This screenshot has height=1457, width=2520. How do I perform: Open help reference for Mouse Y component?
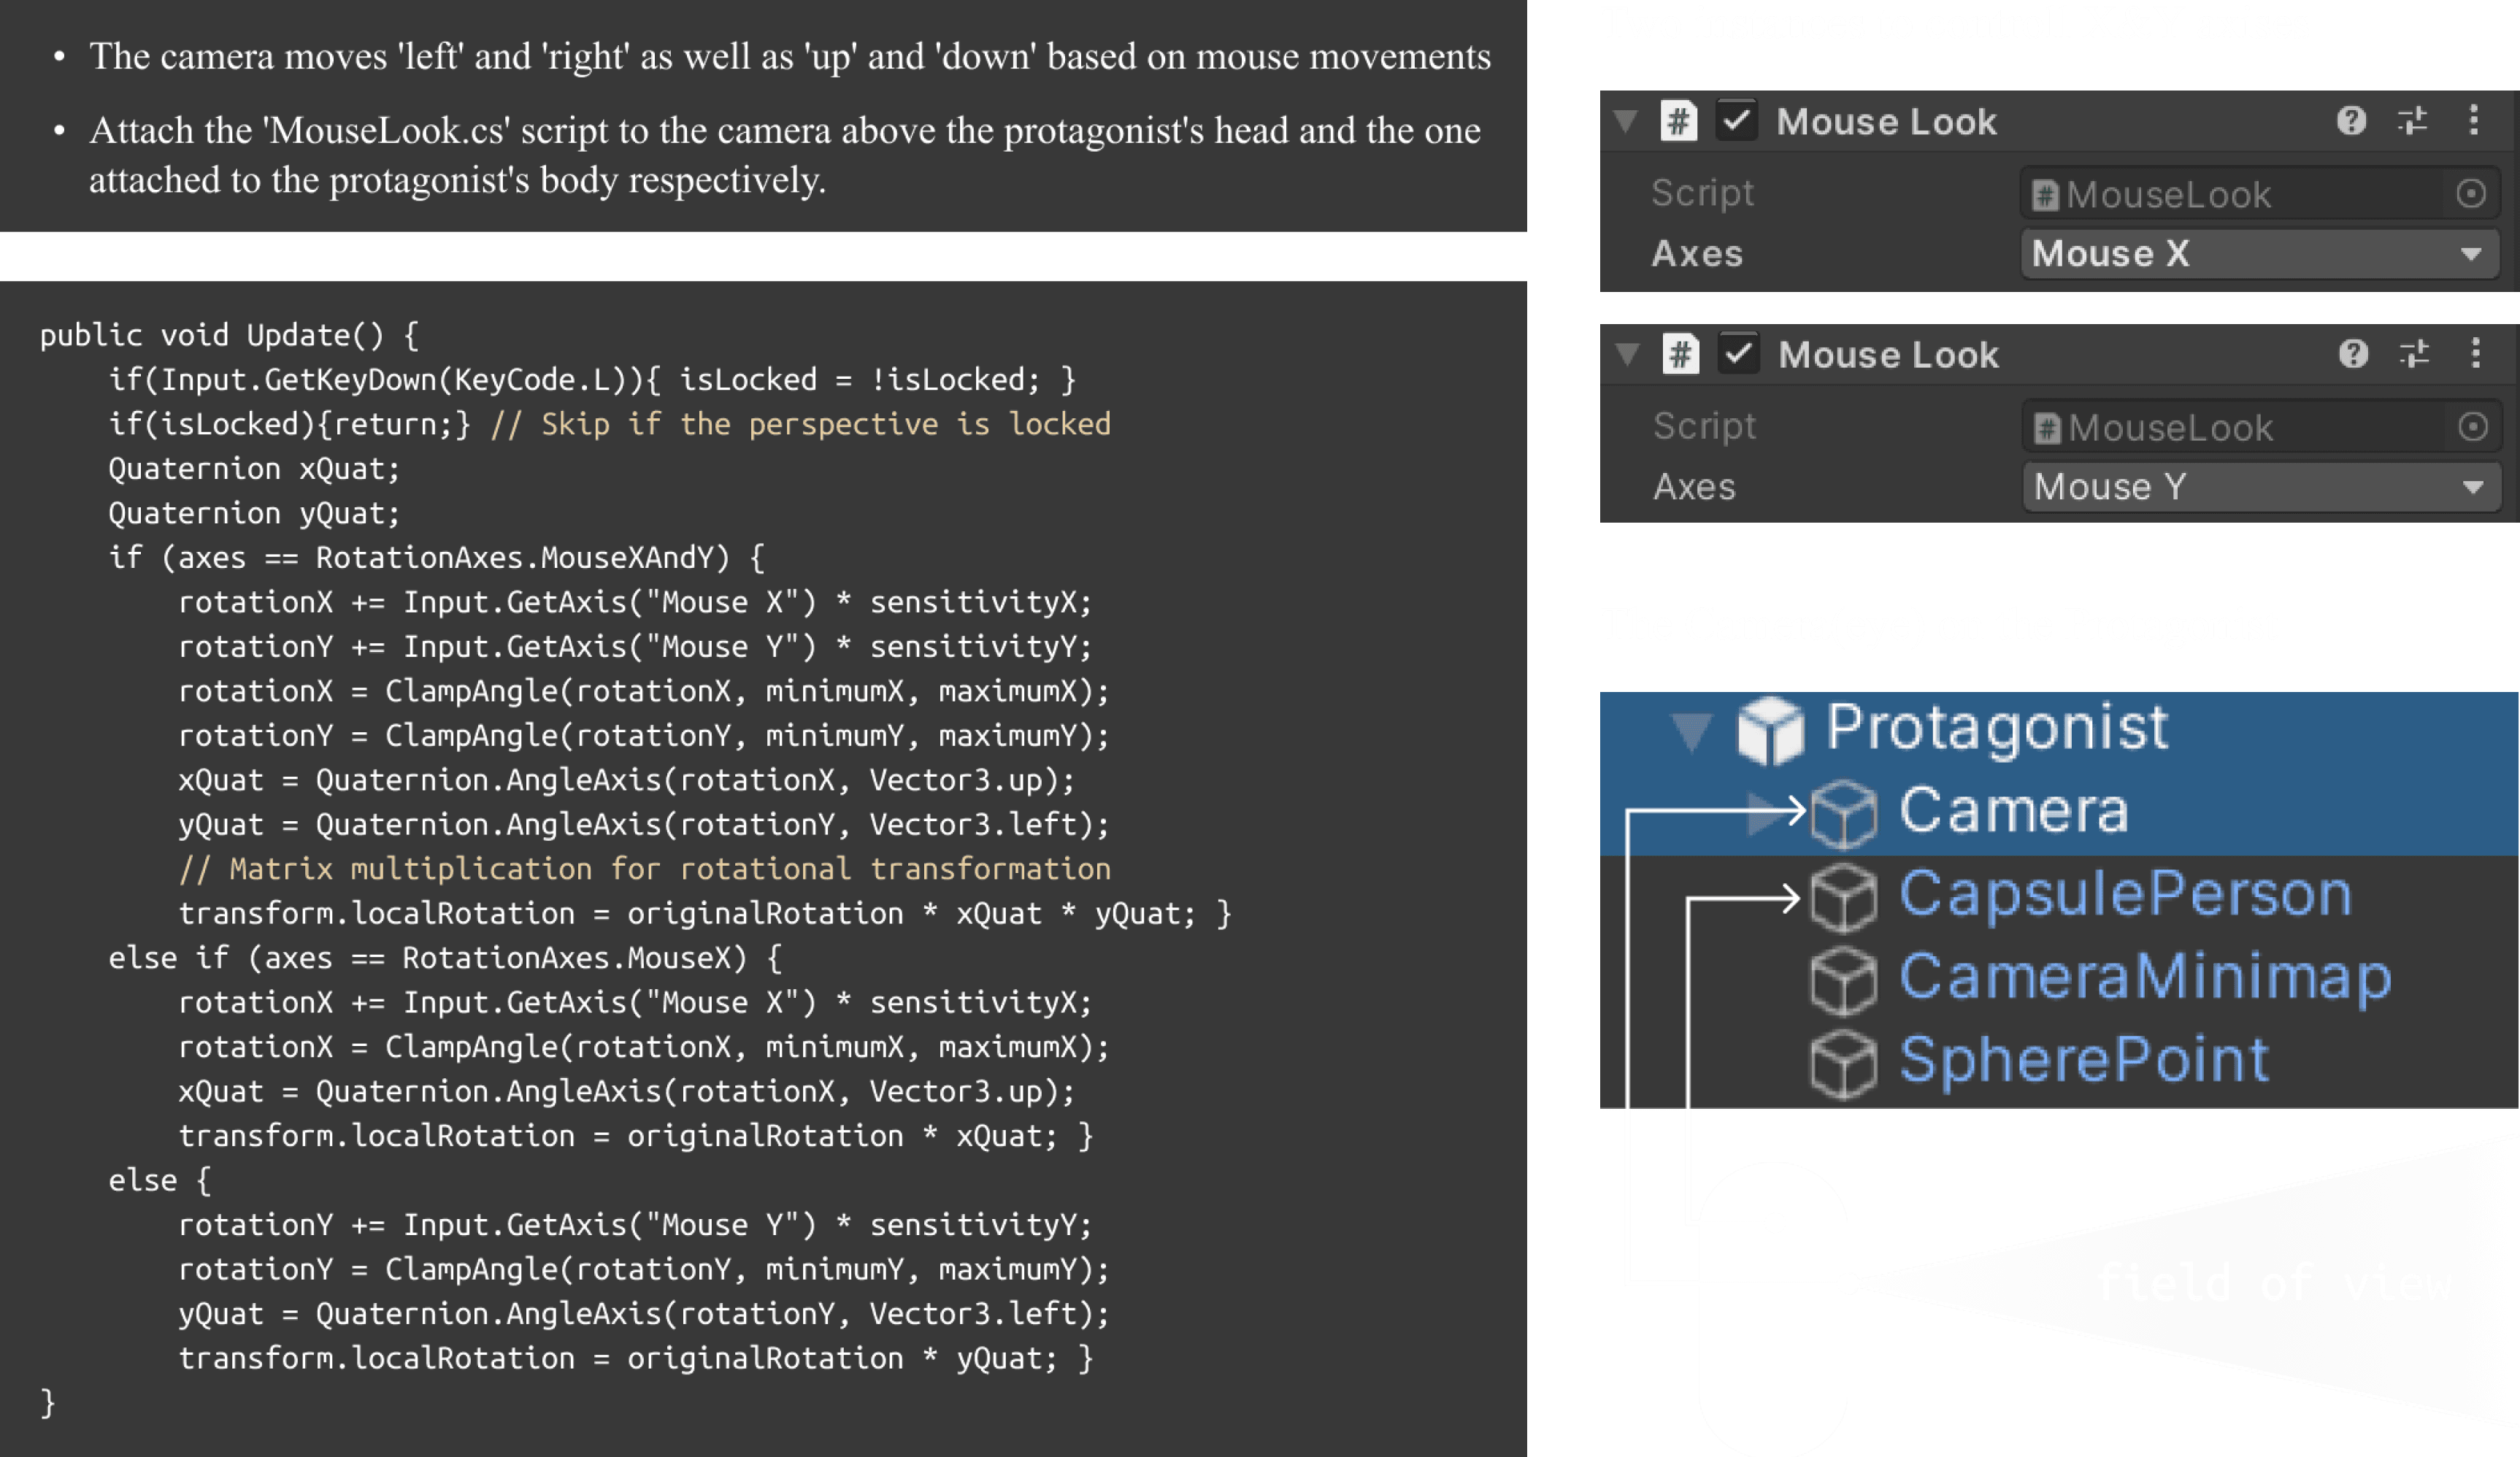point(2353,354)
